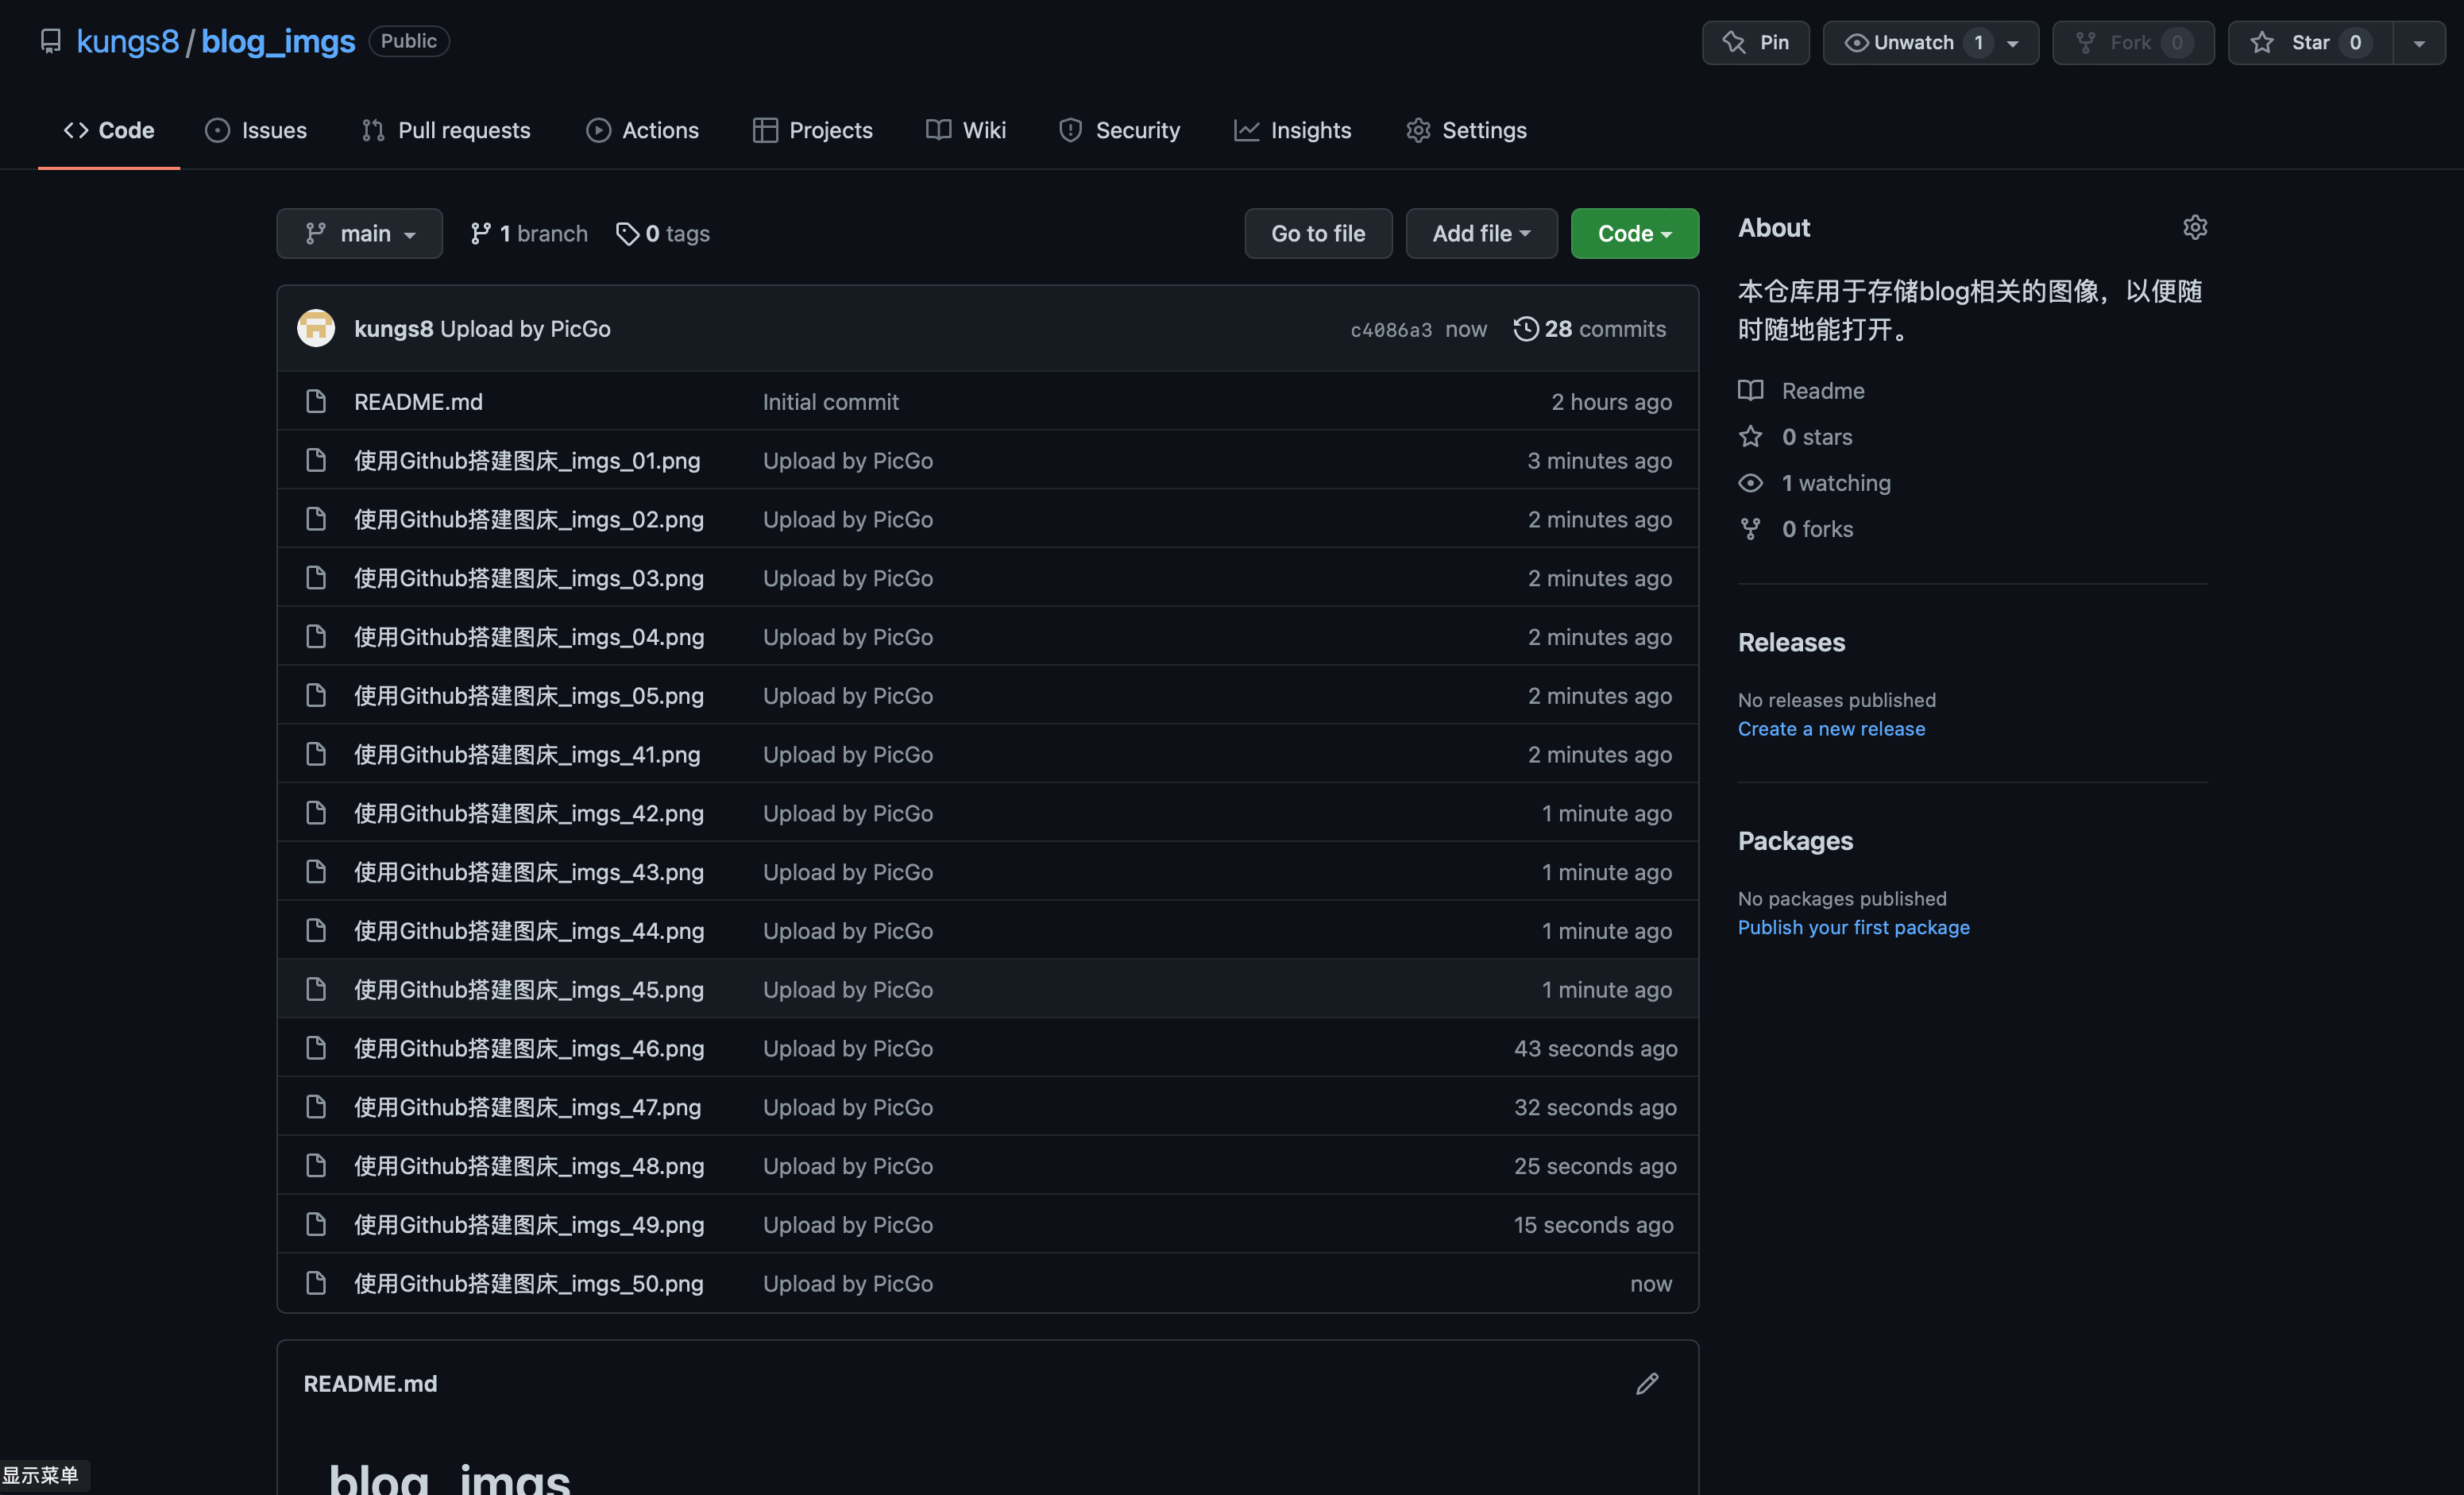Open file 使用Github搭建图床_imgs_45.png

528,989
